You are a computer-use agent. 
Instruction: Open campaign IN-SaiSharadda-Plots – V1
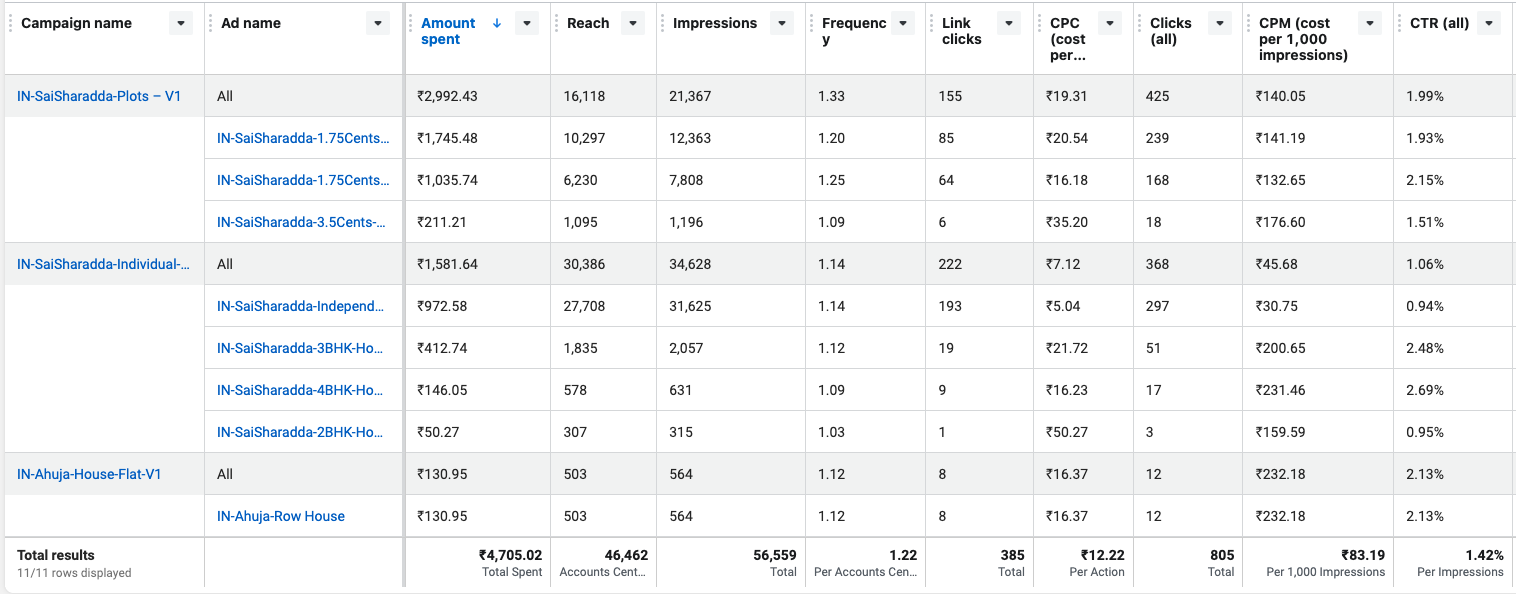coord(99,96)
